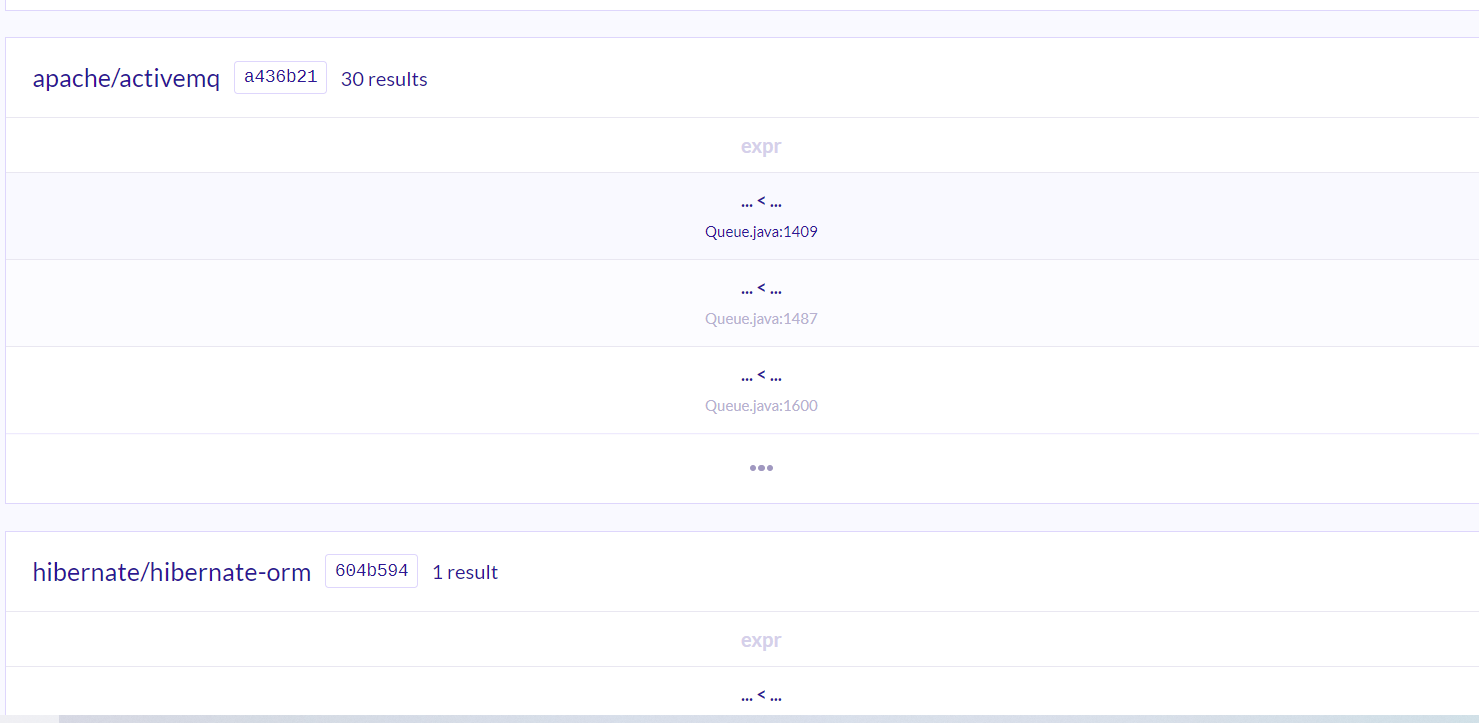
Task: Select the Queue.java:1600 result row
Action: tap(742, 390)
